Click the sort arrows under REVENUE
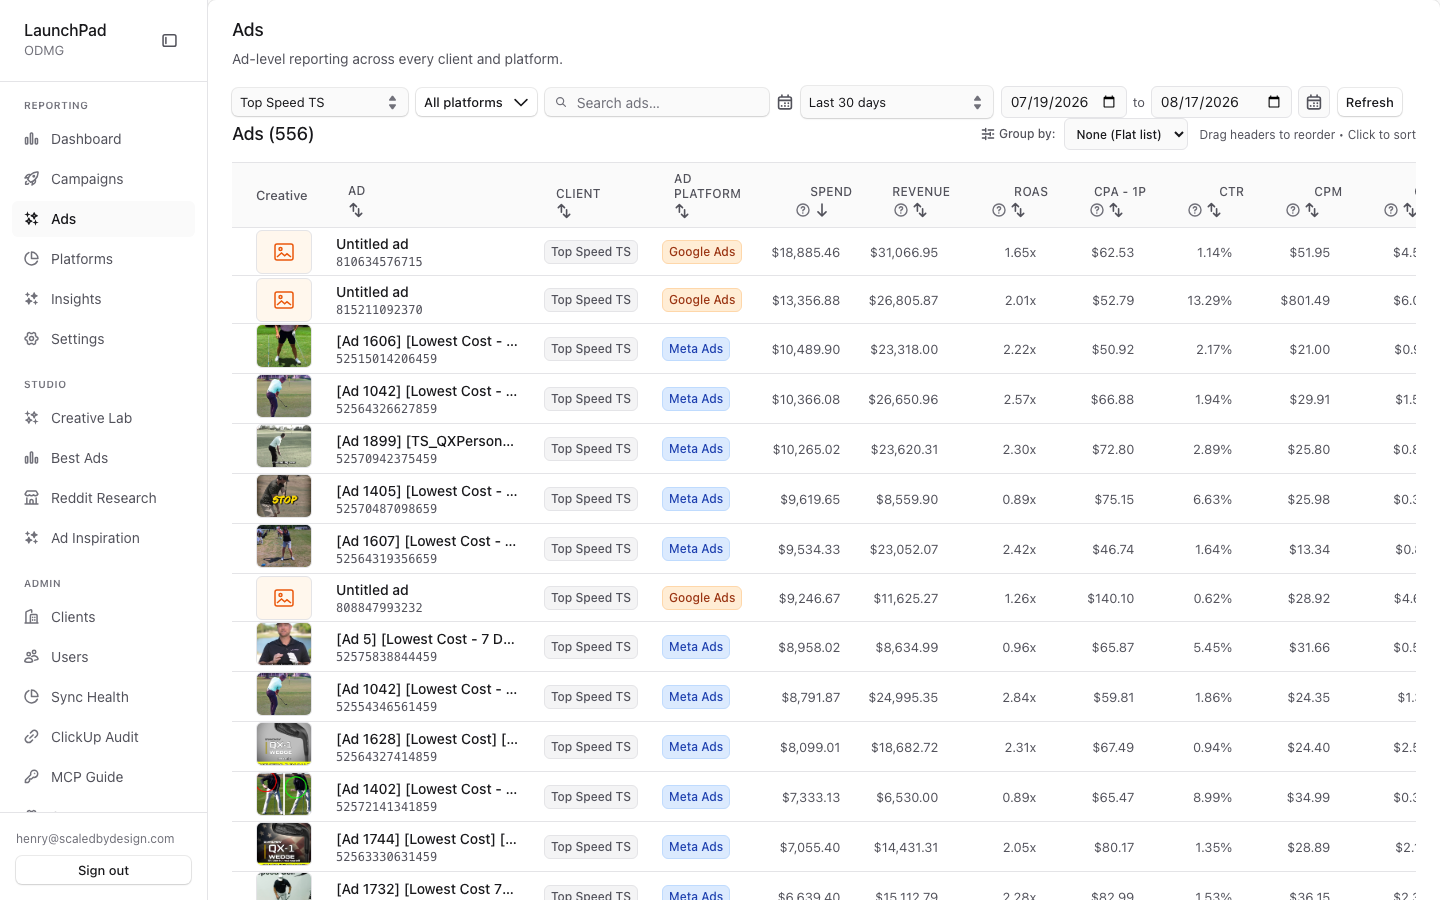 (x=920, y=210)
